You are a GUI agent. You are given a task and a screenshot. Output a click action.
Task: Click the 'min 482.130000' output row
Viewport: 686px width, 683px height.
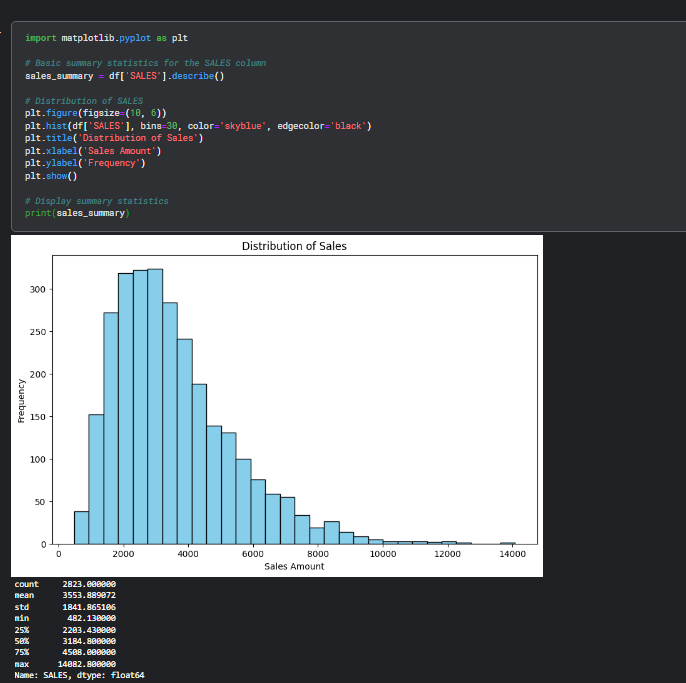pos(65,618)
